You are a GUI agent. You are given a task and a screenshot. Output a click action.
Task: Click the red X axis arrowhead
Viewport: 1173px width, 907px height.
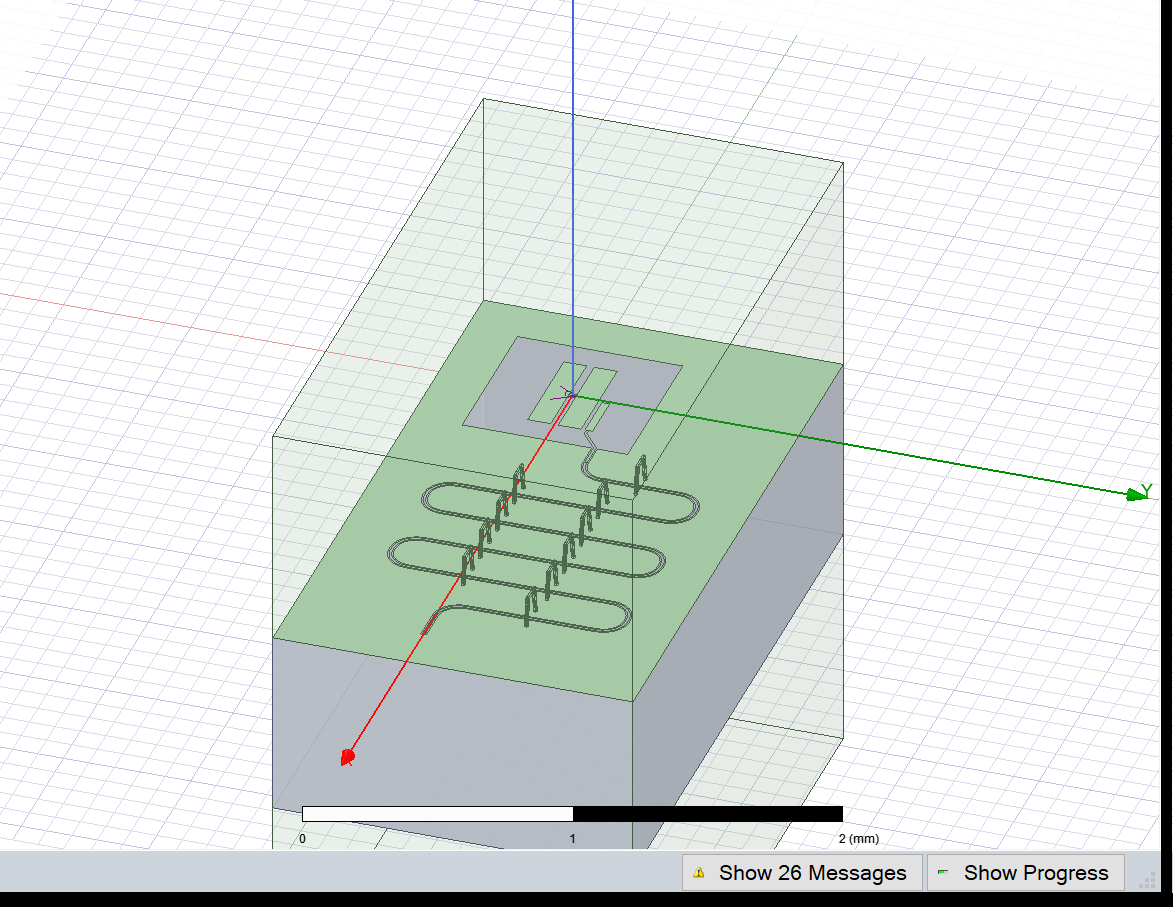[x=347, y=757]
